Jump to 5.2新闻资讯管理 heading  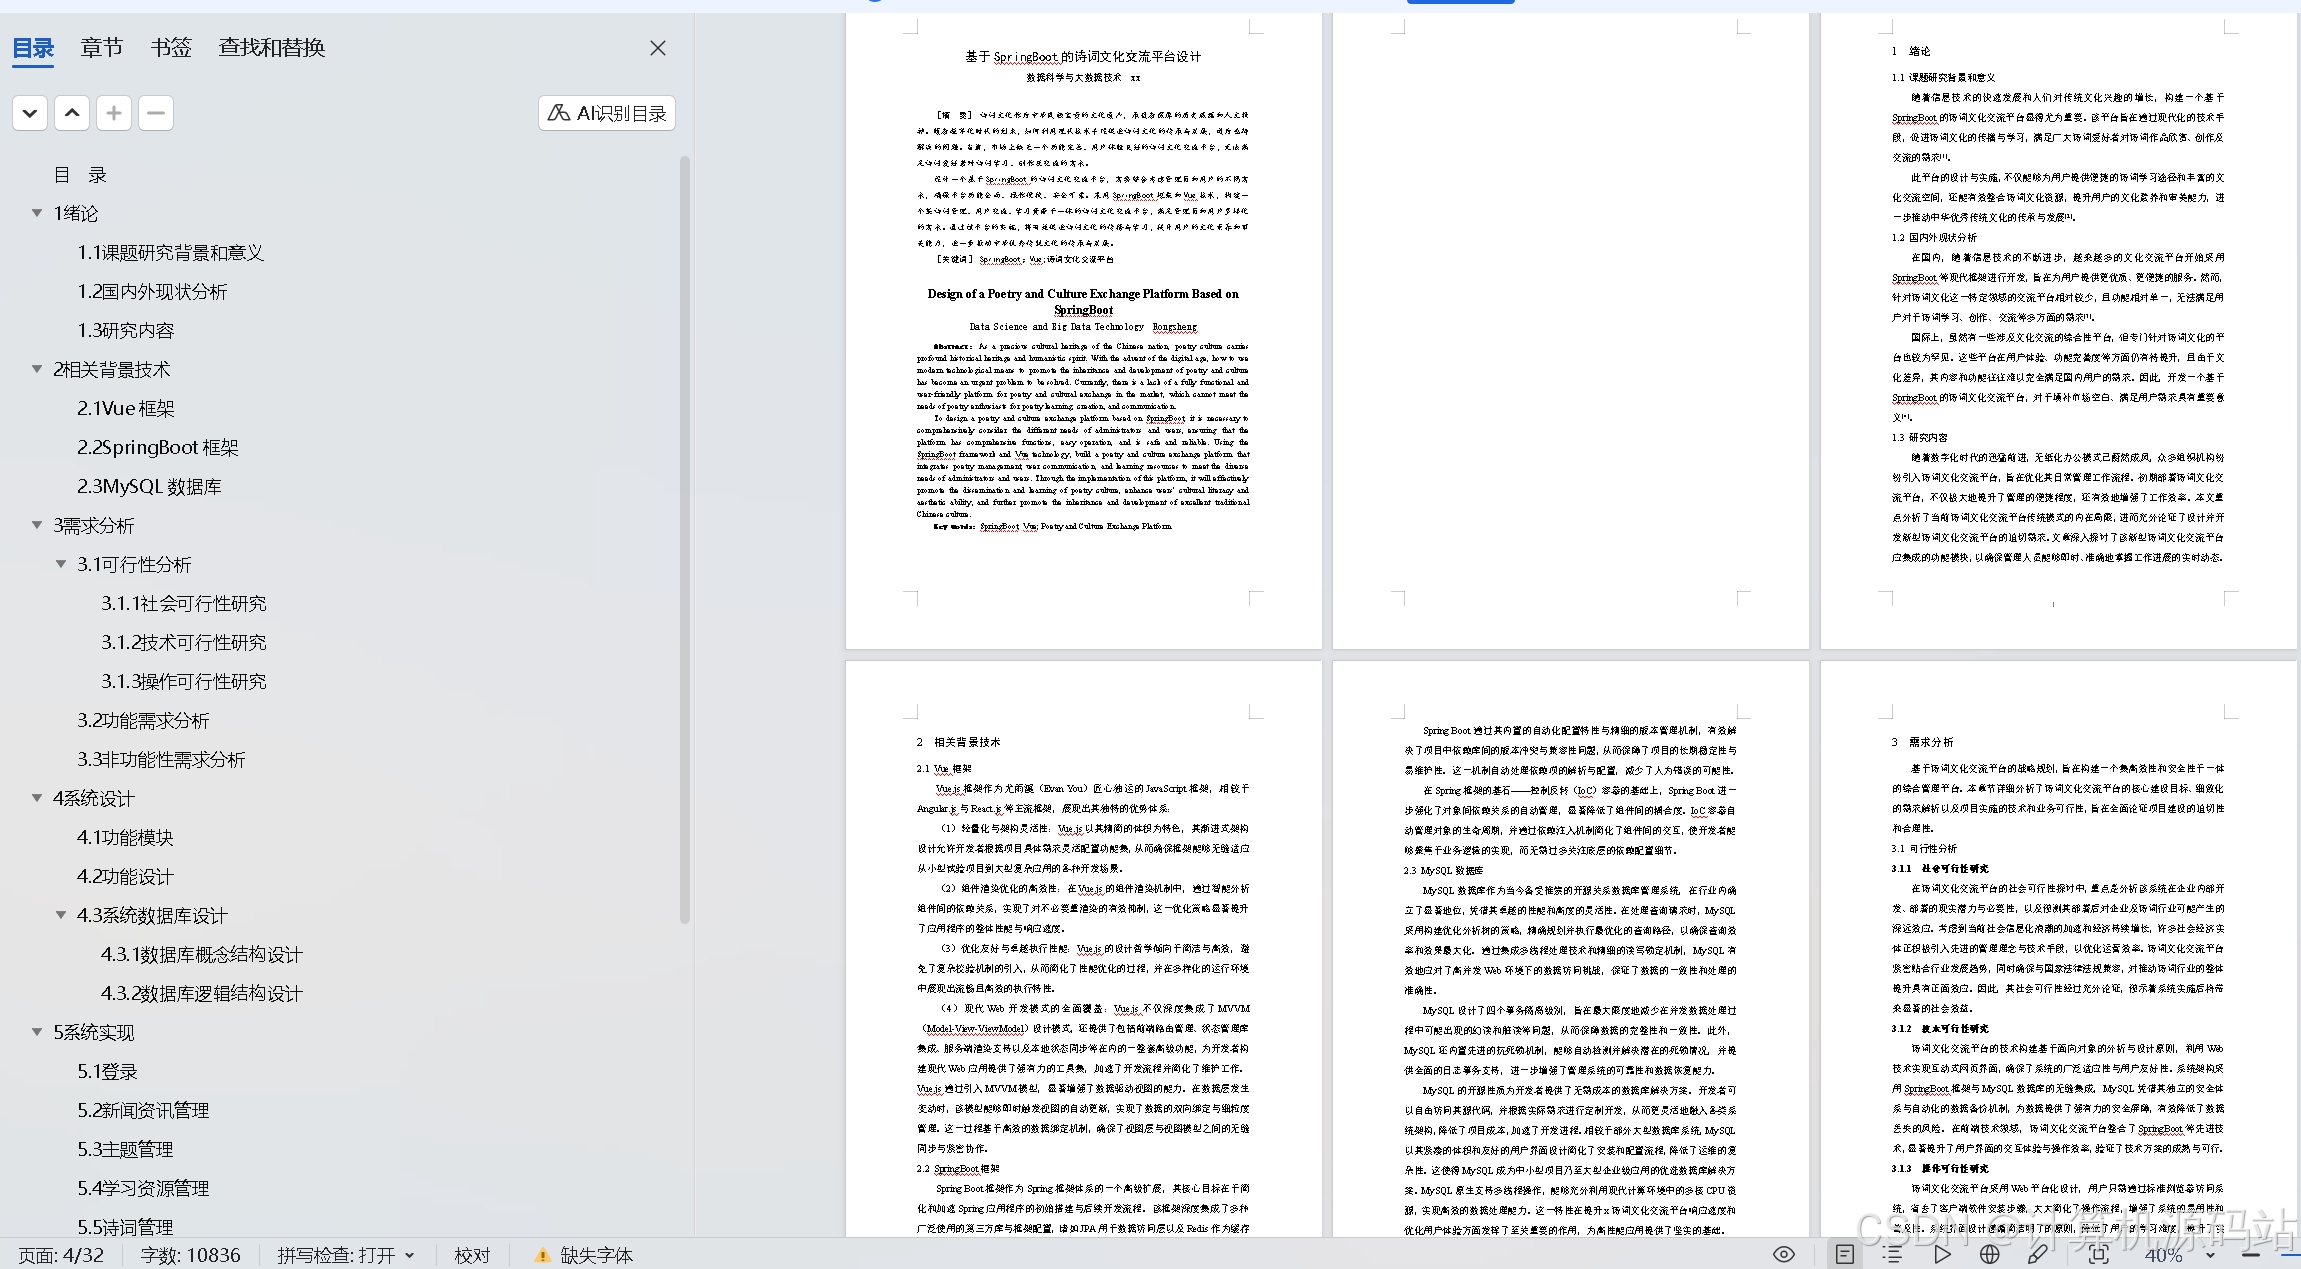pos(144,1111)
